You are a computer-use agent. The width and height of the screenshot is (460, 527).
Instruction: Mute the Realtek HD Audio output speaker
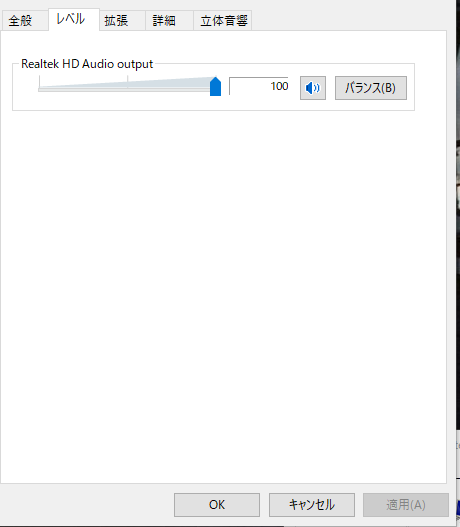pos(312,88)
